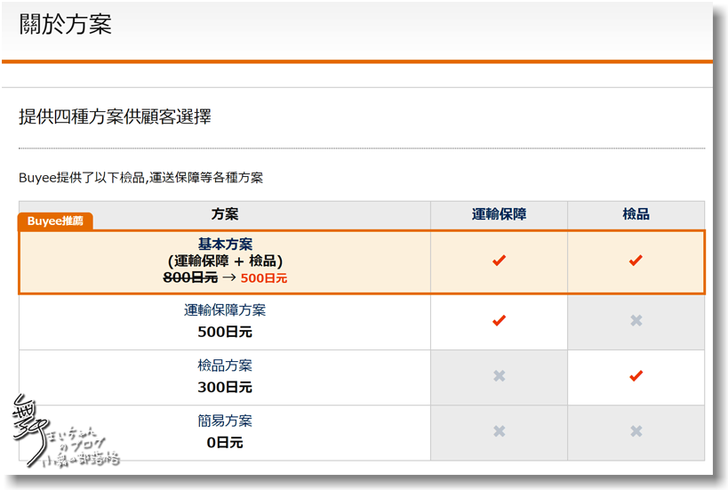Click gray X in 簡易方案 檢品 cell
The height and width of the screenshot is (490, 728).
click(635, 431)
